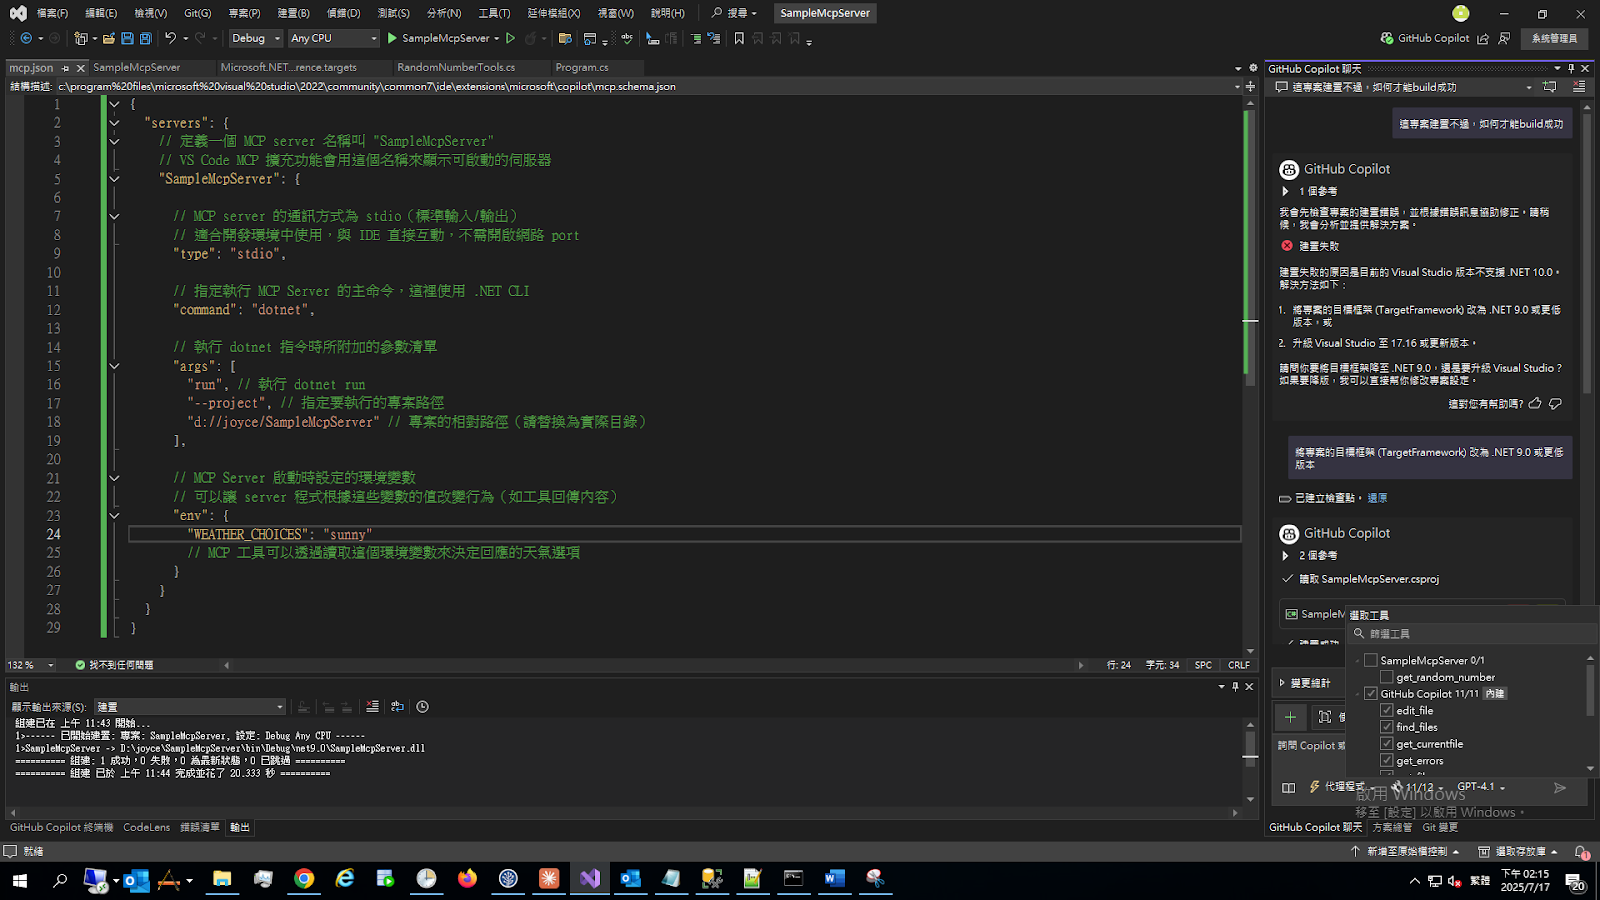Toggle word wrap in Output panel
The image size is (1600, 900).
[397, 706]
